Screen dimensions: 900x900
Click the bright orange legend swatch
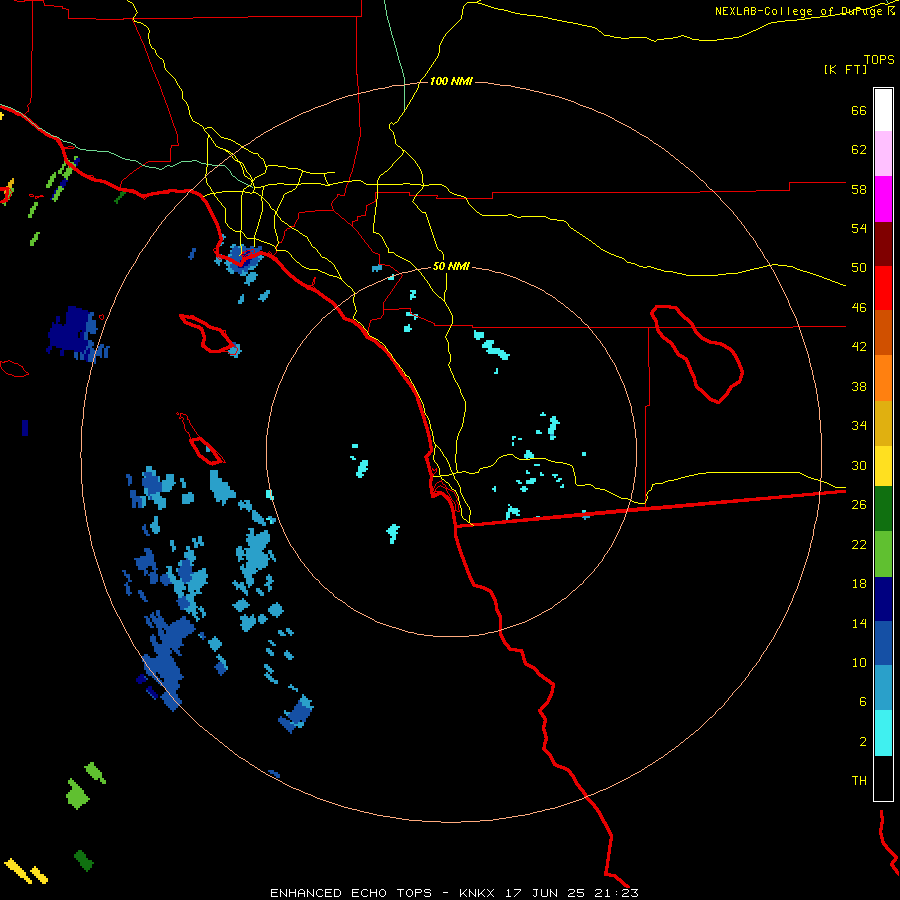pos(883,378)
